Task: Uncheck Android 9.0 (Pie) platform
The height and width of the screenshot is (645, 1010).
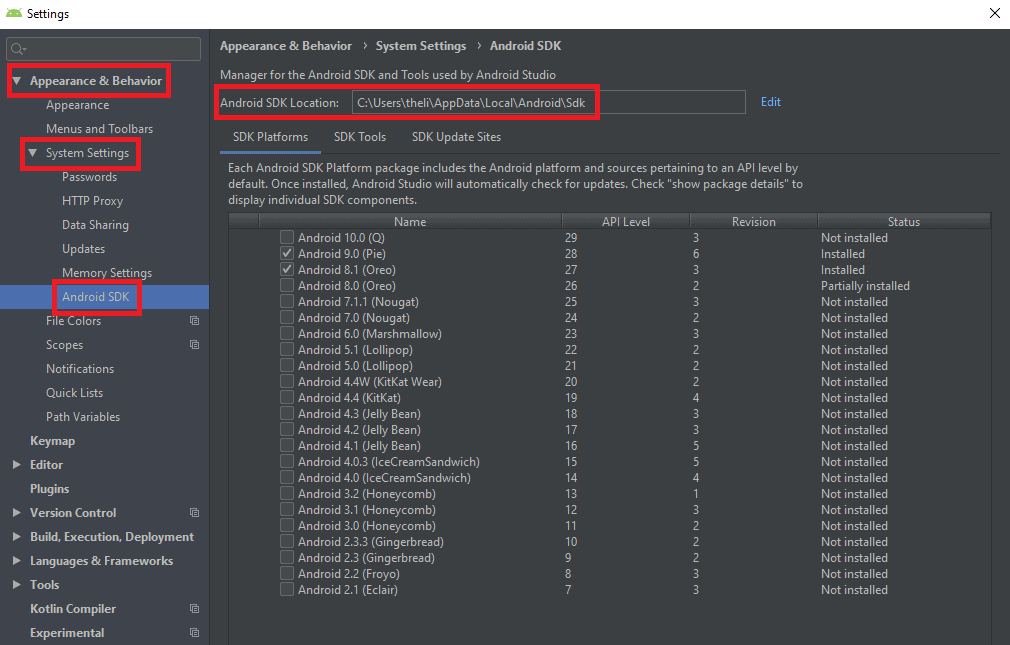Action: click(x=287, y=254)
